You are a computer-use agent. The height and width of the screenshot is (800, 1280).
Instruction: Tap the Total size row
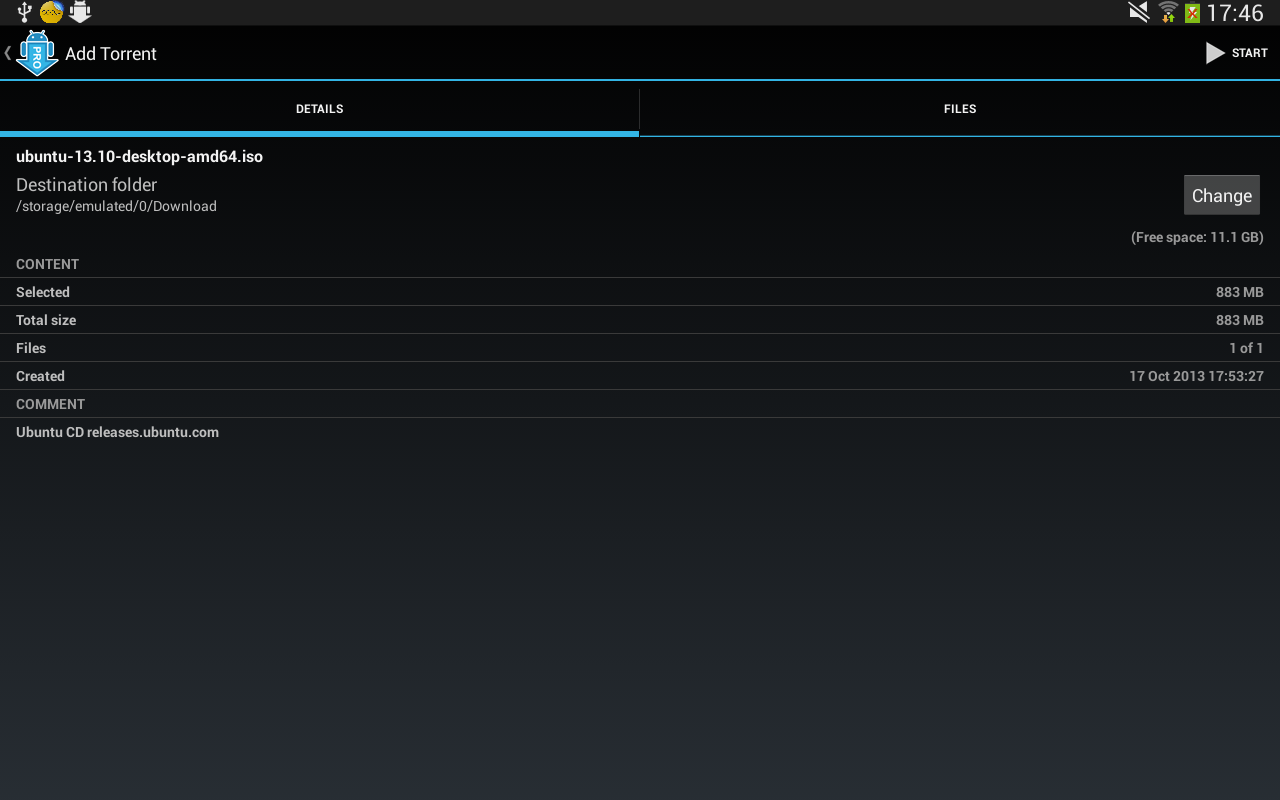coord(640,320)
